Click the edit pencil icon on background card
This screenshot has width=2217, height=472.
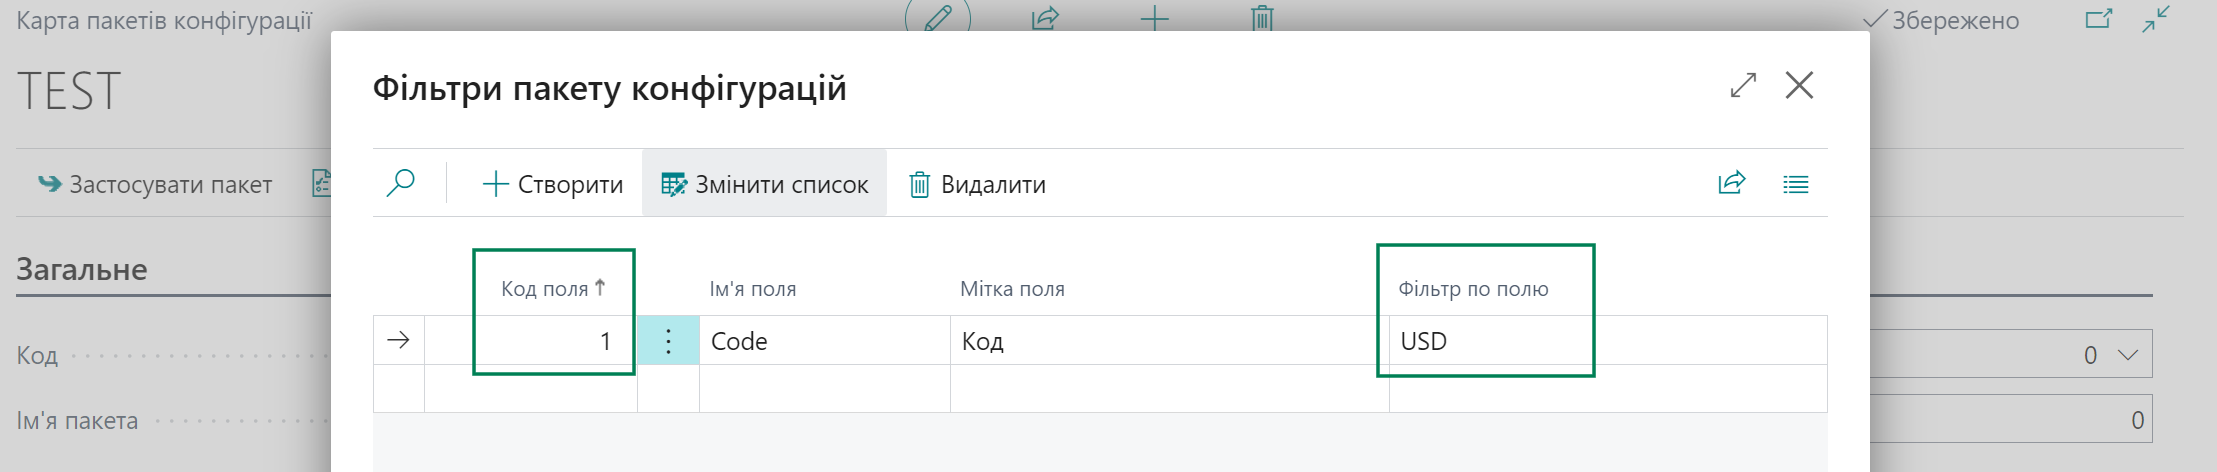[938, 17]
